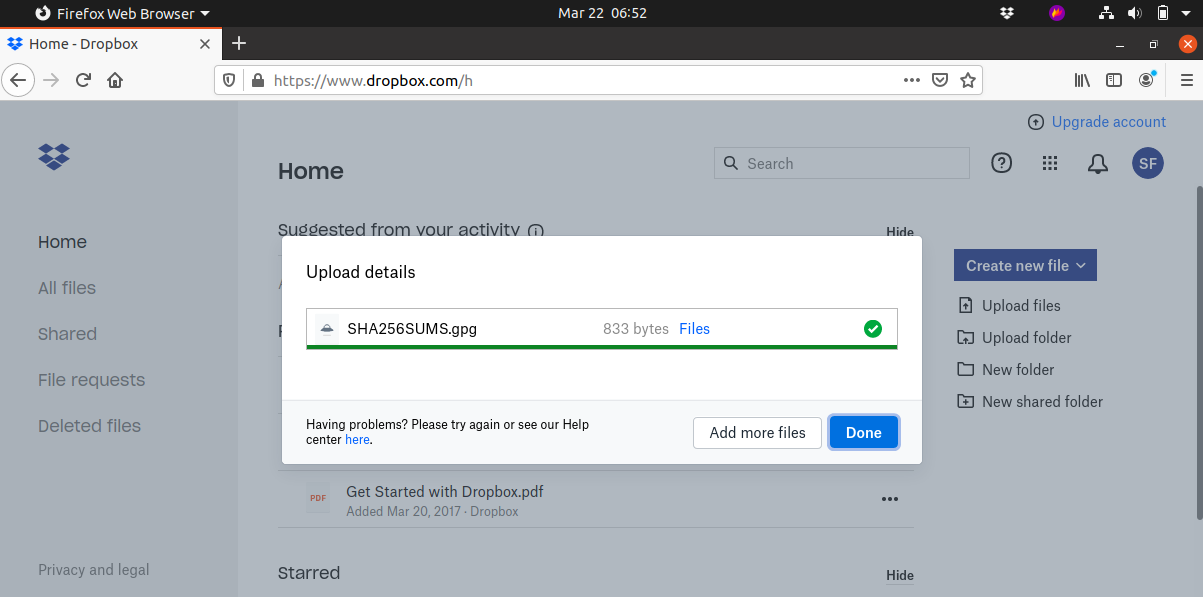Viewport: 1203px width, 597px height.
Task: Click Upgrade account link
Action: (x=1109, y=122)
